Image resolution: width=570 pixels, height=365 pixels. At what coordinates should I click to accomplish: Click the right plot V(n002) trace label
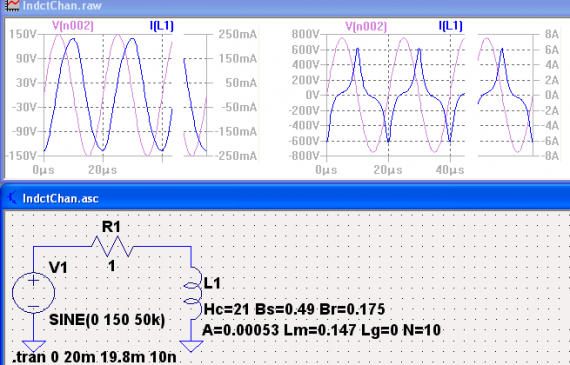tap(366, 27)
